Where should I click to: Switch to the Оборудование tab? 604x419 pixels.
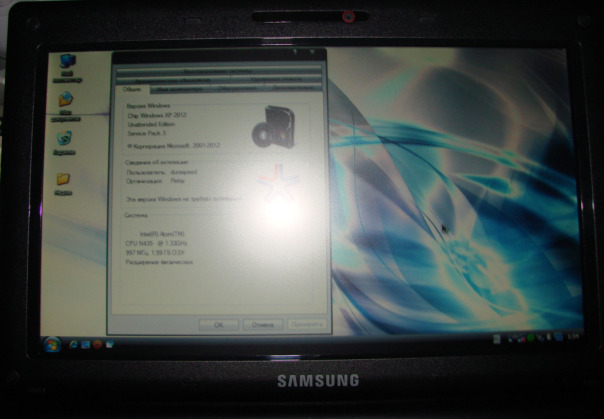click(x=237, y=88)
